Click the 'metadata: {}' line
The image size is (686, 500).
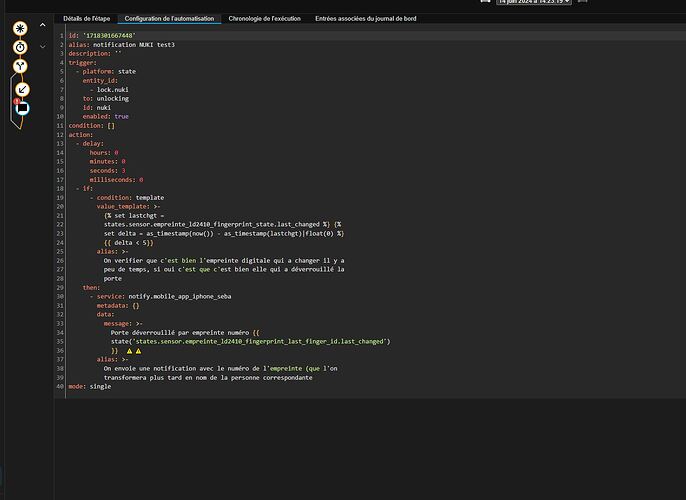tap(118, 306)
